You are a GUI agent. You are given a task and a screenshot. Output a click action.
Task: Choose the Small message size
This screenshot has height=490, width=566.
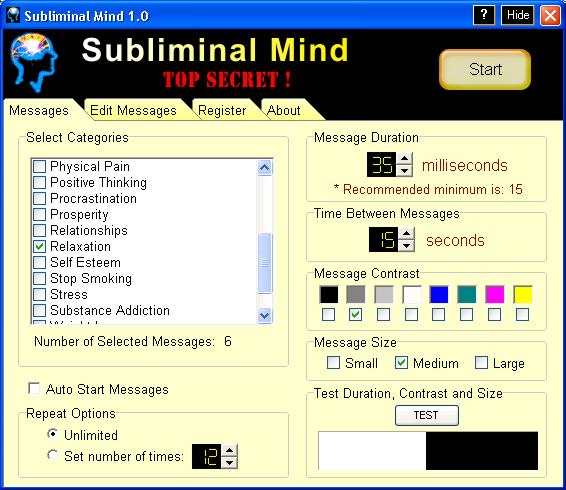(x=333, y=363)
